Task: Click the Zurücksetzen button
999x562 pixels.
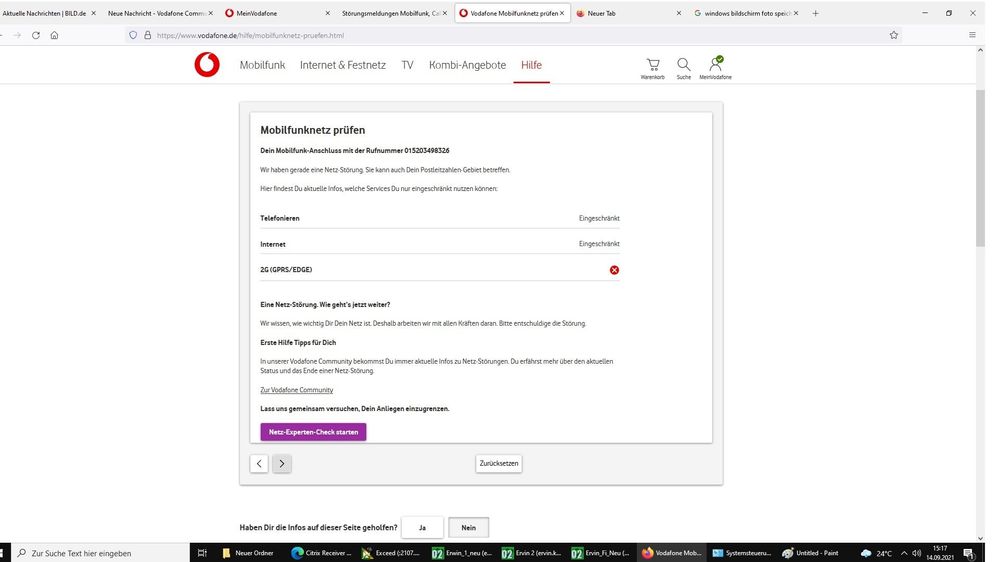Action: pos(499,463)
